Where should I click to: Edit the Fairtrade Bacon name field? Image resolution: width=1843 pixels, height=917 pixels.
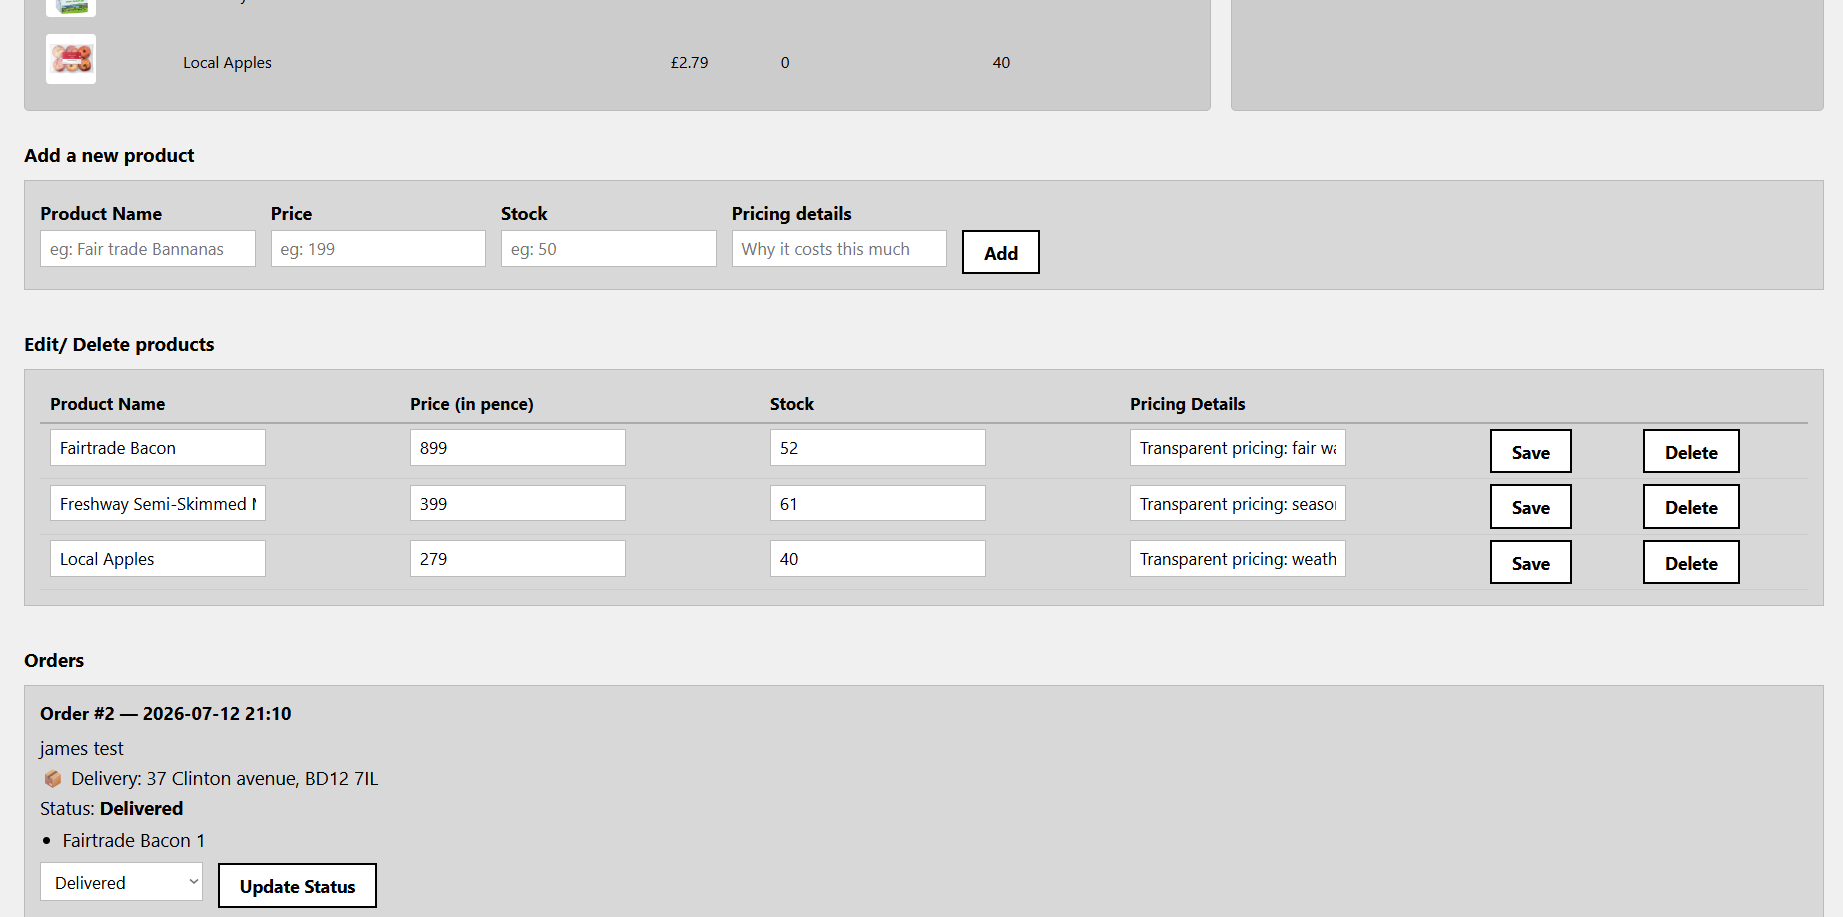[x=158, y=448]
